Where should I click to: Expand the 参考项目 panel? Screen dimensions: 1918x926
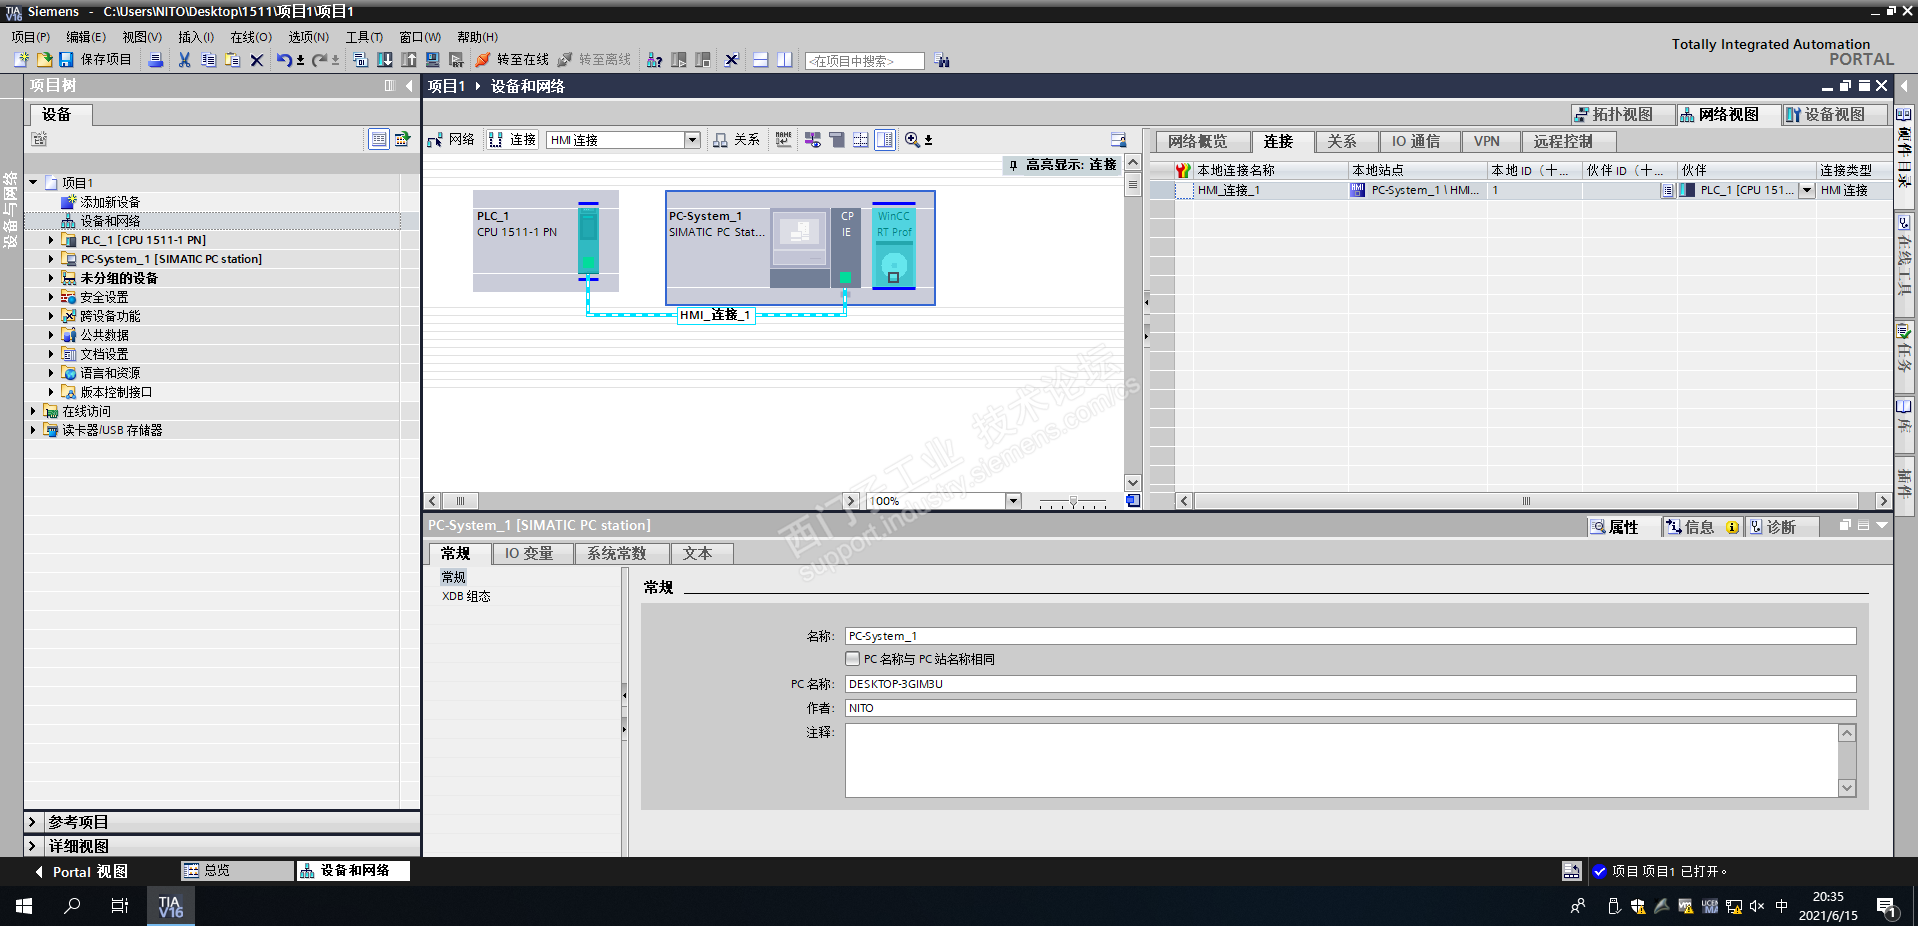tap(32, 822)
